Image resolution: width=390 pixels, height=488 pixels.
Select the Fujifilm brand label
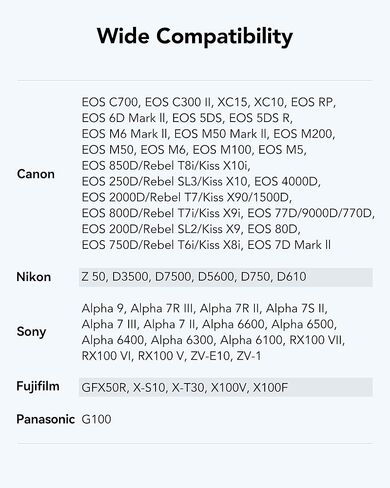pyautogui.click(x=38, y=386)
